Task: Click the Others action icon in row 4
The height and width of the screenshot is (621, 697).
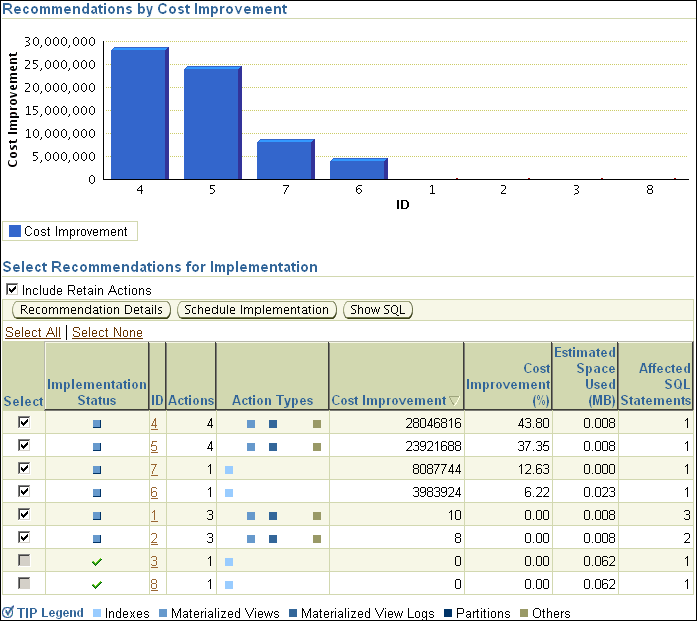Action: point(317,424)
